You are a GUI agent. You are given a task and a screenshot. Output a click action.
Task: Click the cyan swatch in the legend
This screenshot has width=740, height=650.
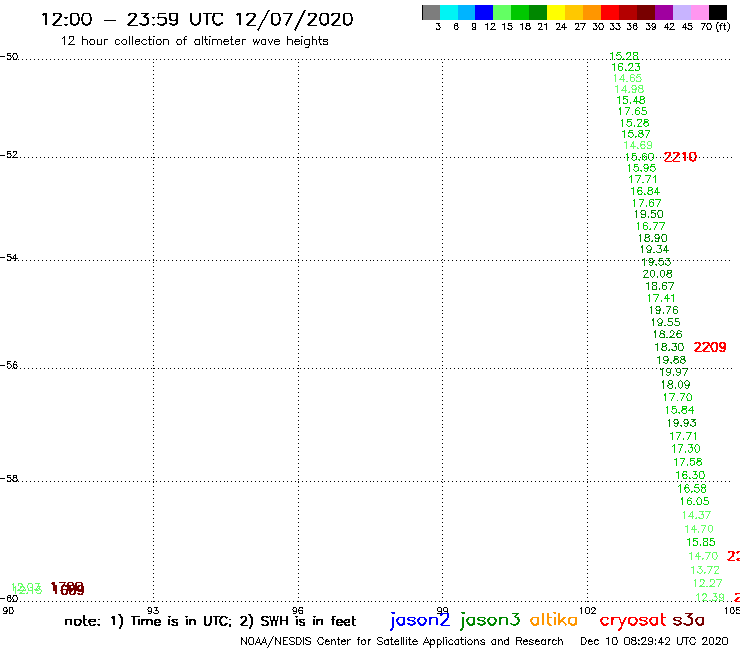[x=449, y=12]
